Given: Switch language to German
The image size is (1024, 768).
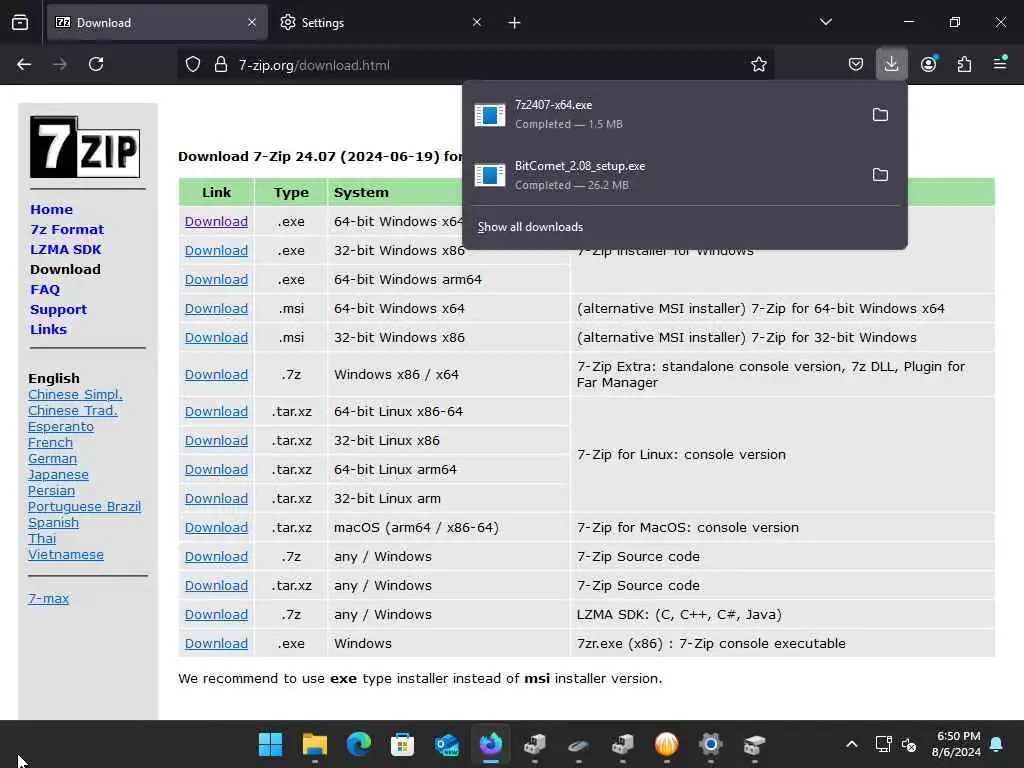Looking at the screenshot, I should coord(52,458).
